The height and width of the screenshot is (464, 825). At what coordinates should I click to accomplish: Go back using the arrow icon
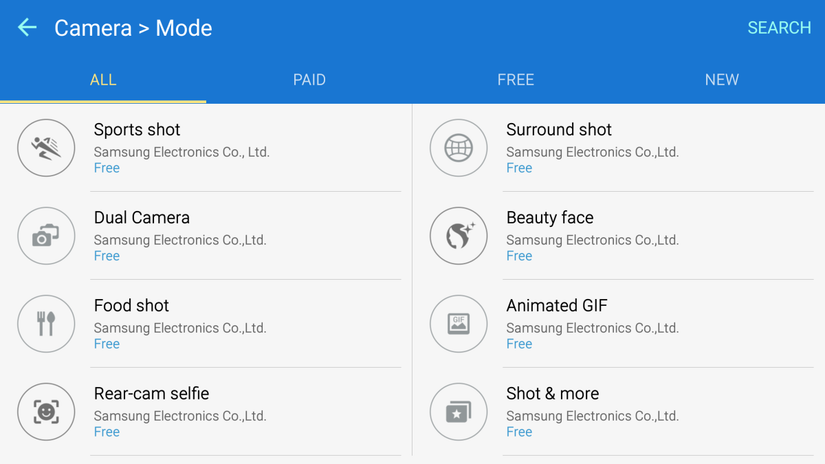click(27, 27)
